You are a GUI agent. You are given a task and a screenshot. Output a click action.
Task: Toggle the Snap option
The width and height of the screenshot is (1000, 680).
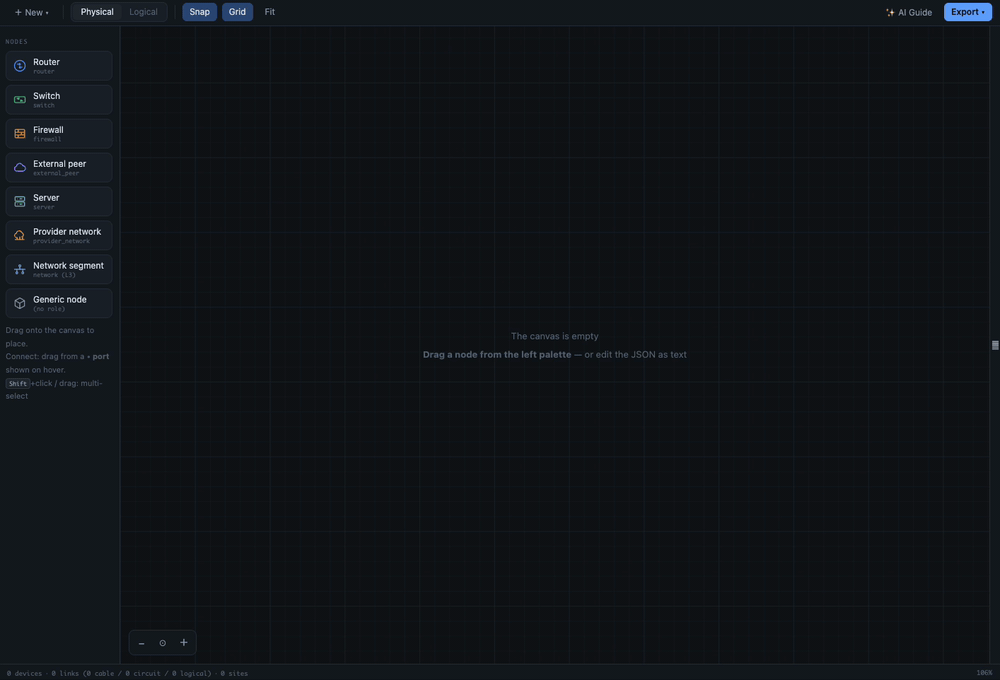point(200,12)
